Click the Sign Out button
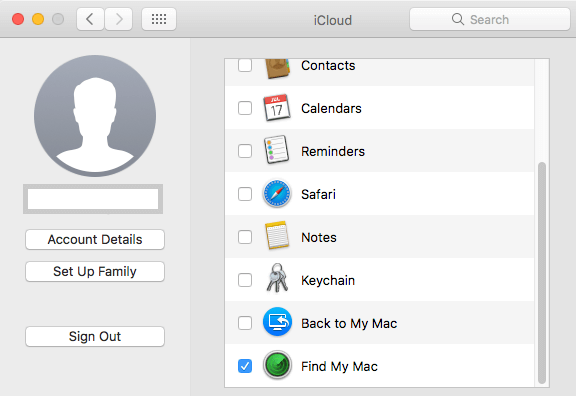Image resolution: width=576 pixels, height=396 pixels. click(x=95, y=336)
